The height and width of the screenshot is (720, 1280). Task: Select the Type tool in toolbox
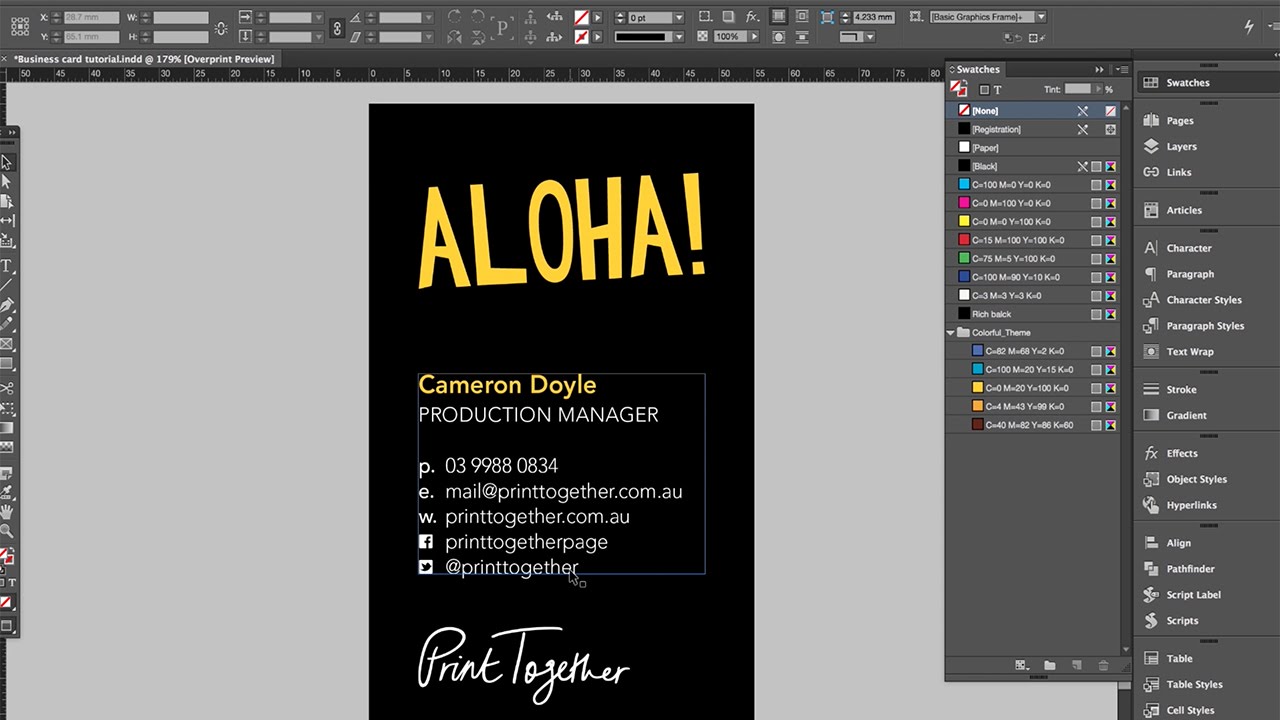(x=6, y=266)
